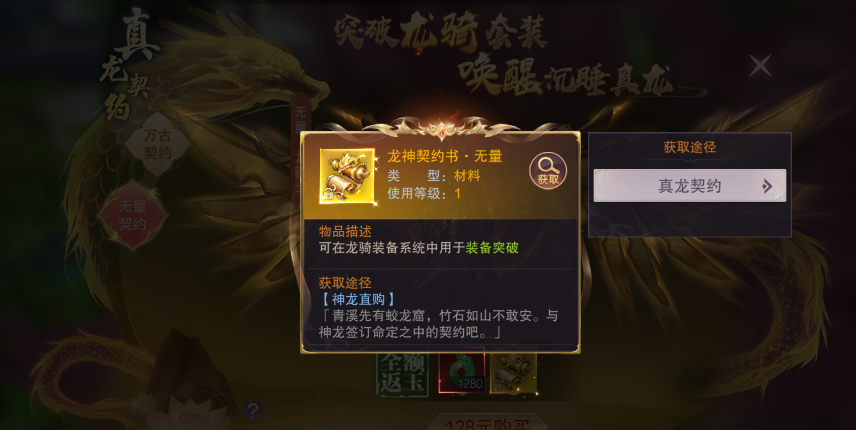
Task: Switch to the 无量契约 tab
Action: point(133,215)
